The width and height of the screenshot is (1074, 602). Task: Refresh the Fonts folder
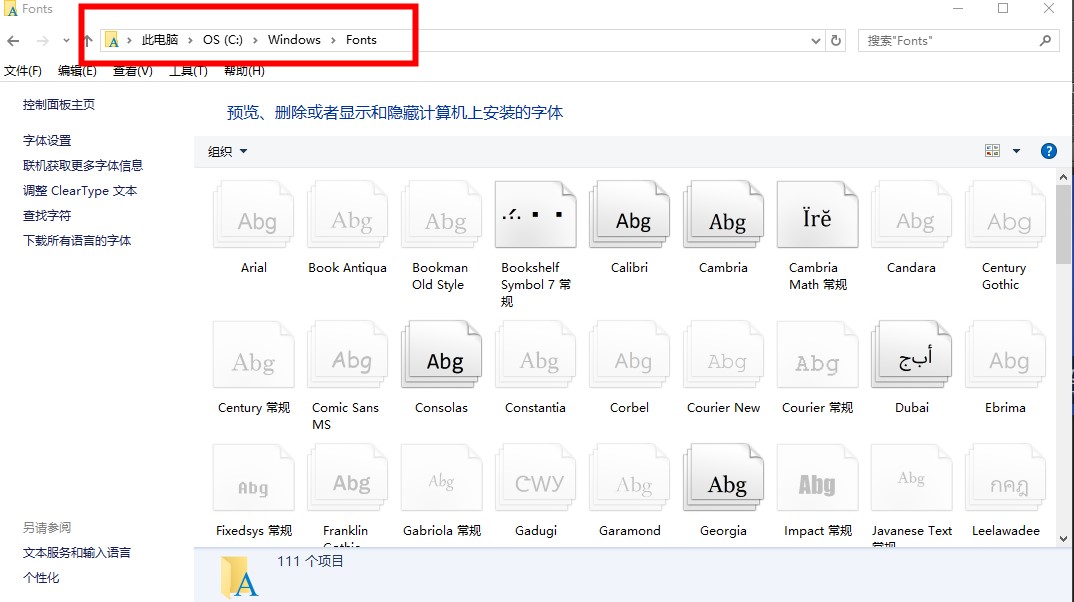(836, 40)
